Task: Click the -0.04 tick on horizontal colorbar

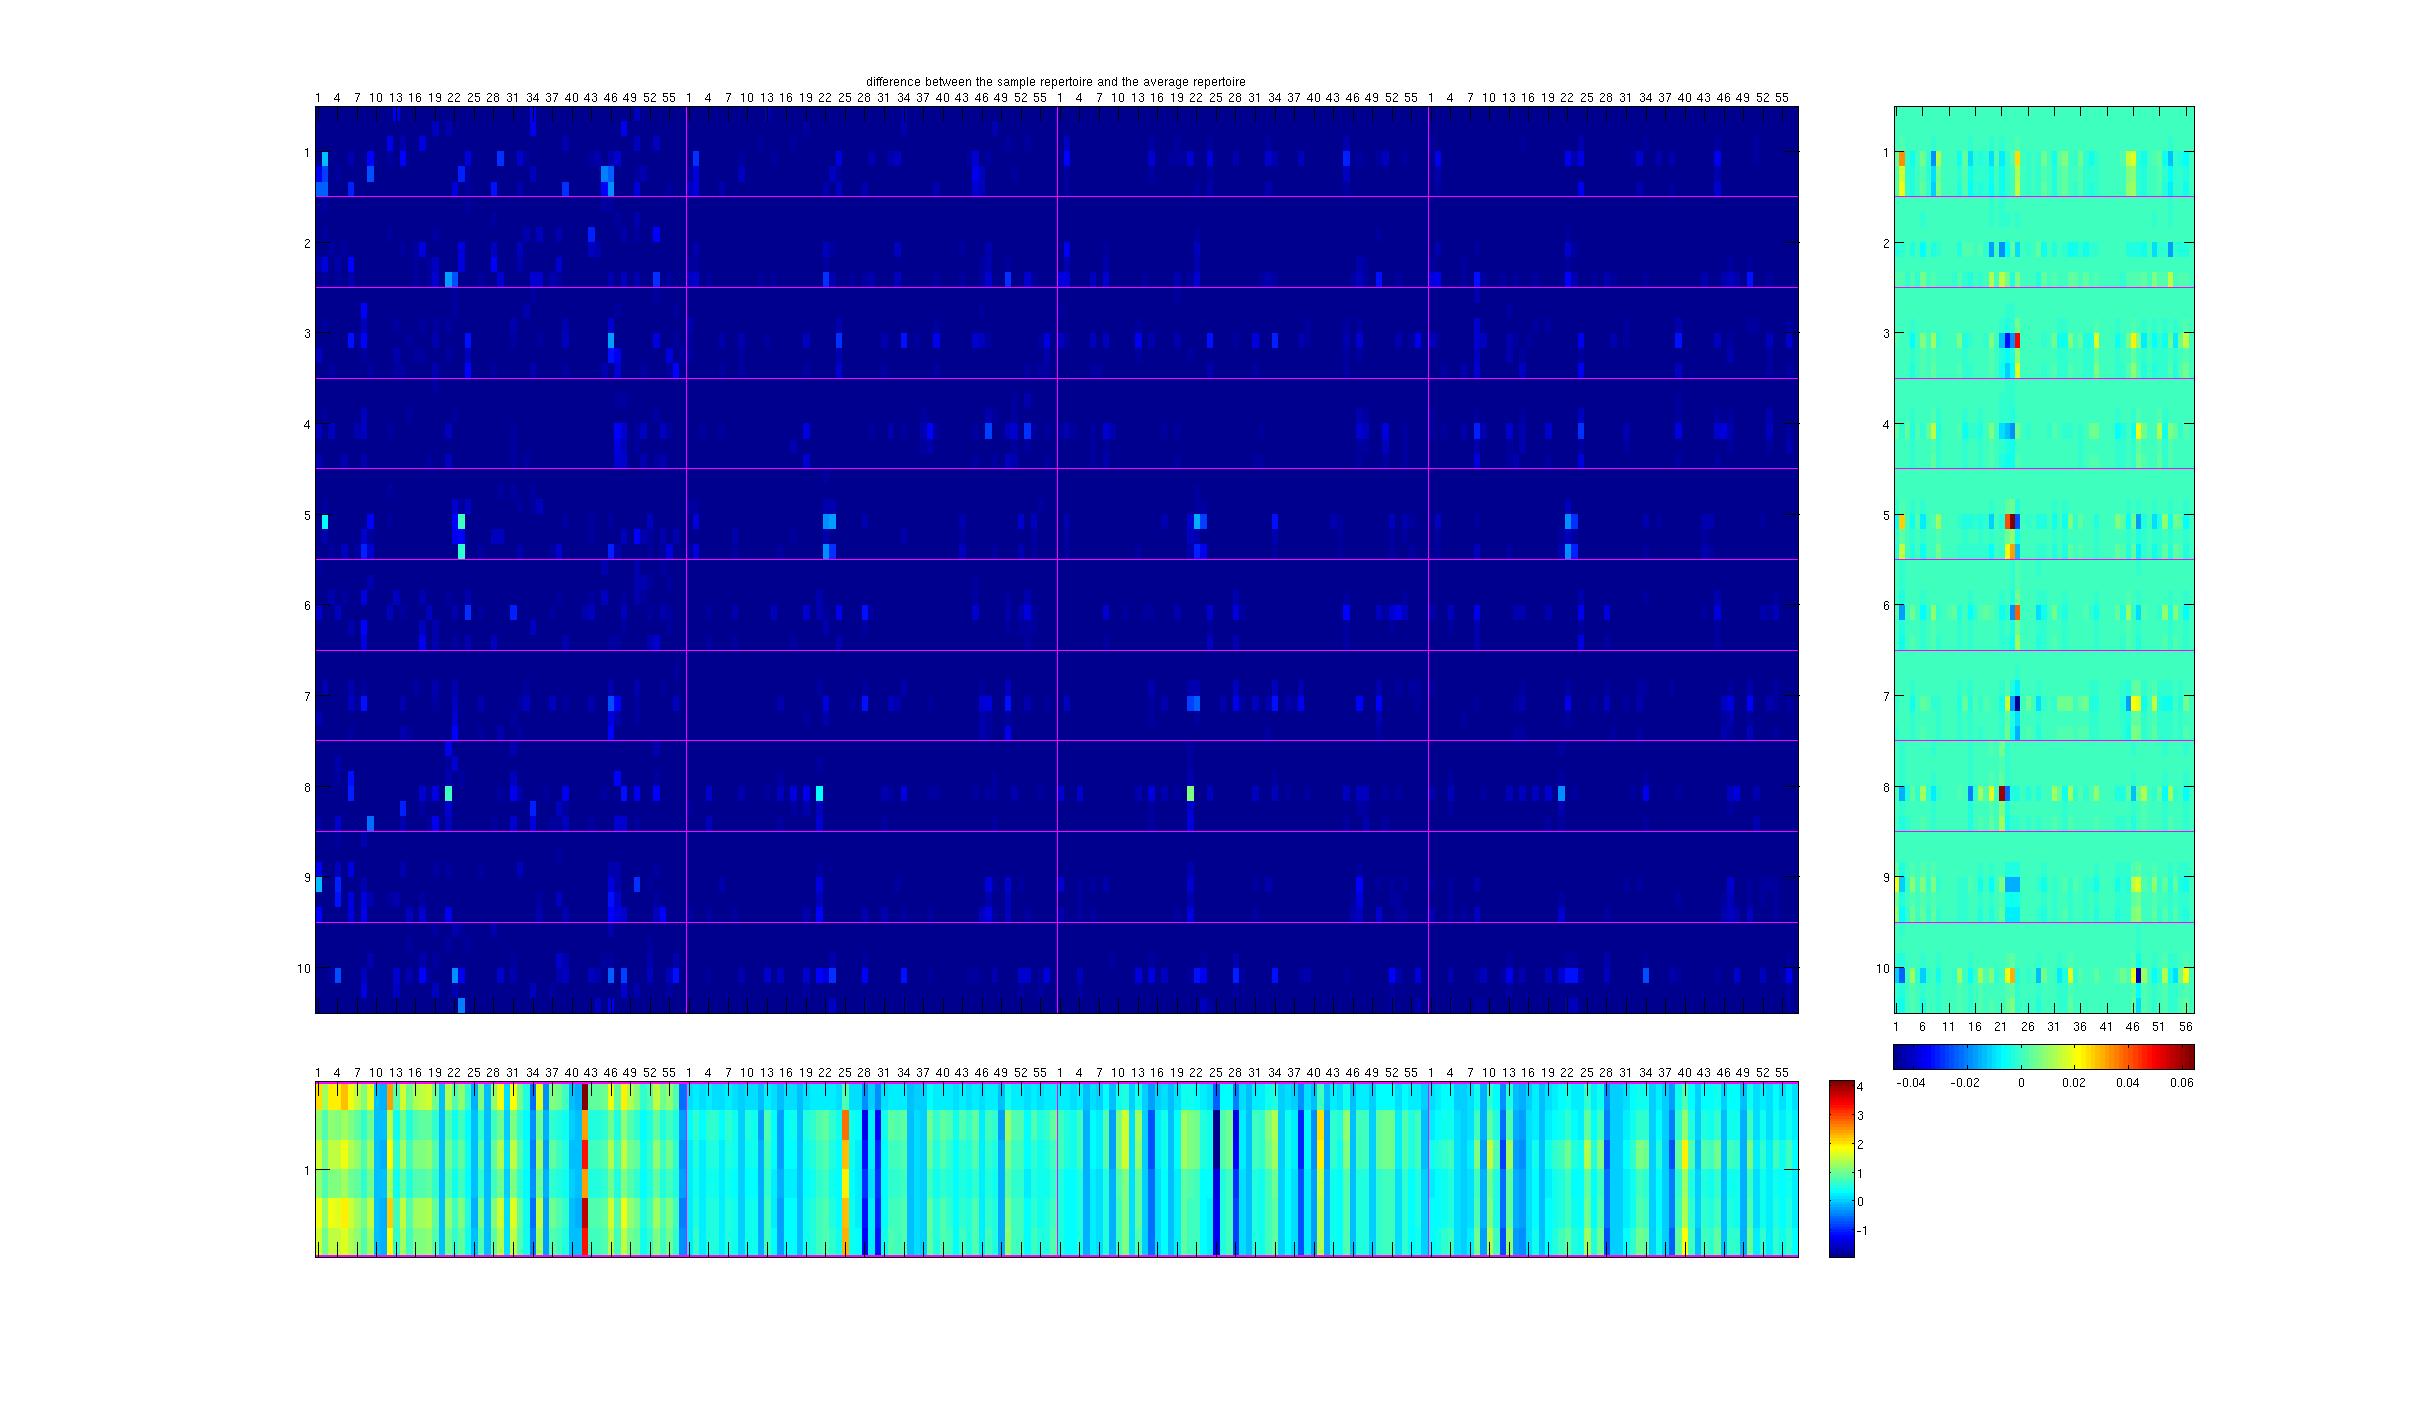Action: 1910,1083
